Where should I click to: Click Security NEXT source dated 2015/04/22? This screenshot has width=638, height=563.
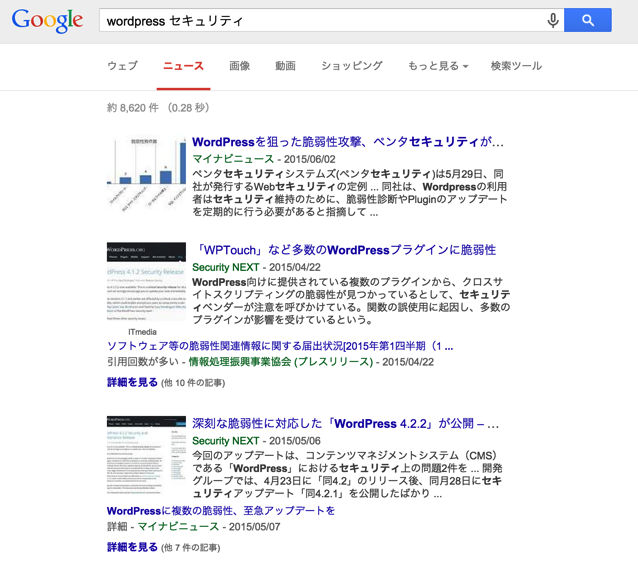[x=225, y=267]
